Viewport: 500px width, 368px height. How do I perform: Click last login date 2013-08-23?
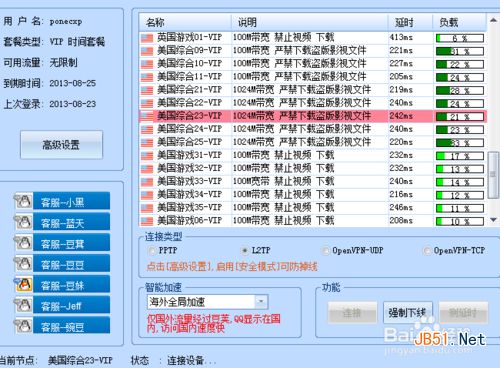click(x=73, y=104)
